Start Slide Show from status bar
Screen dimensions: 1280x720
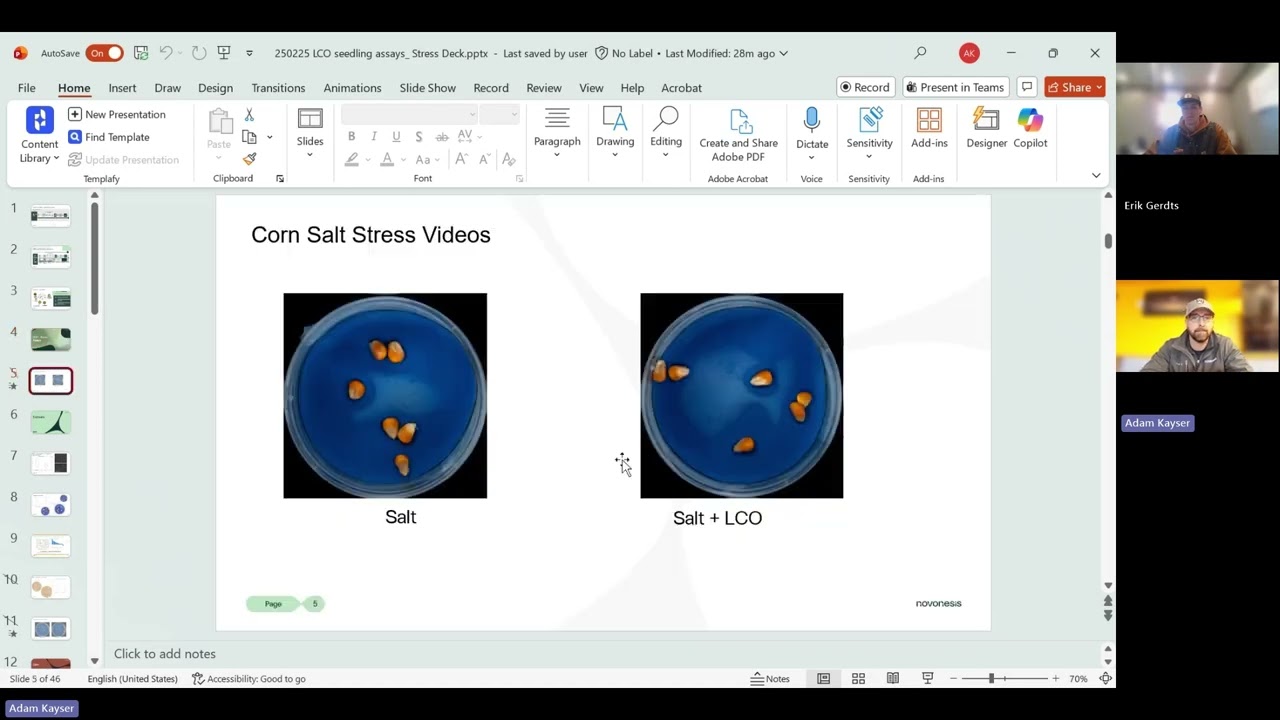[927, 678]
